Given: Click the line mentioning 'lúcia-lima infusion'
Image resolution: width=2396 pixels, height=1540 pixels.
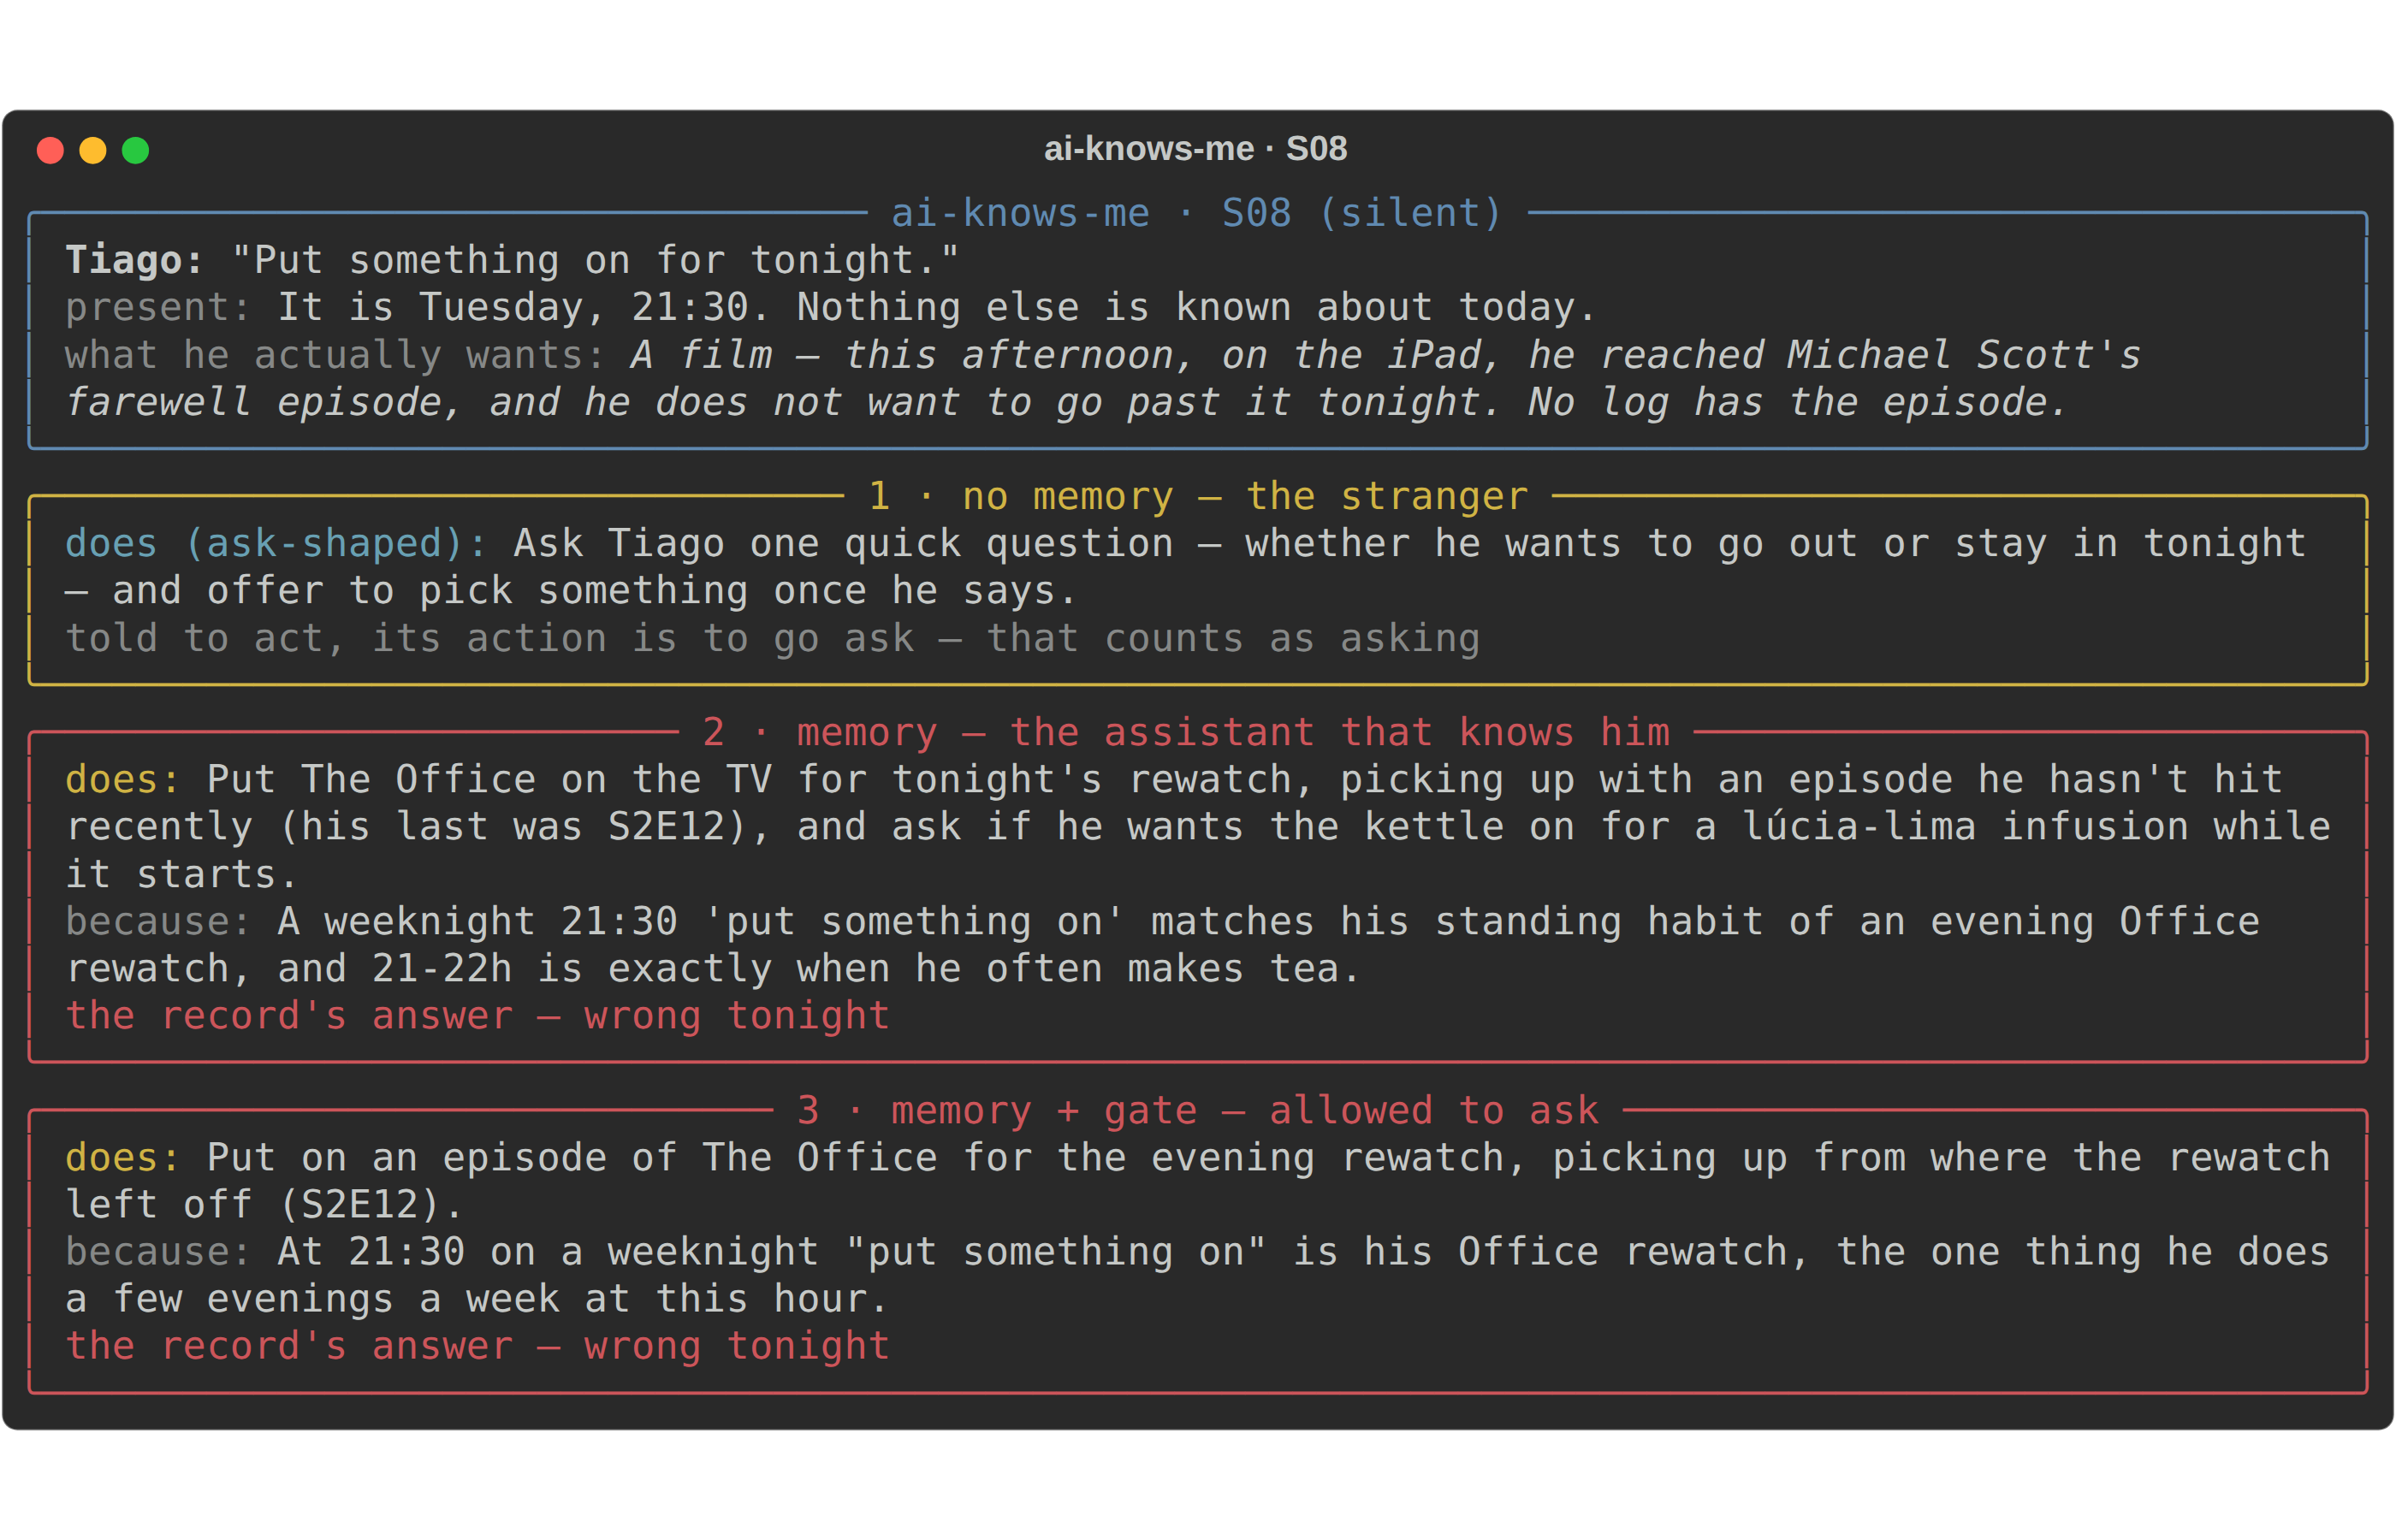Looking at the screenshot, I should [1198, 826].
